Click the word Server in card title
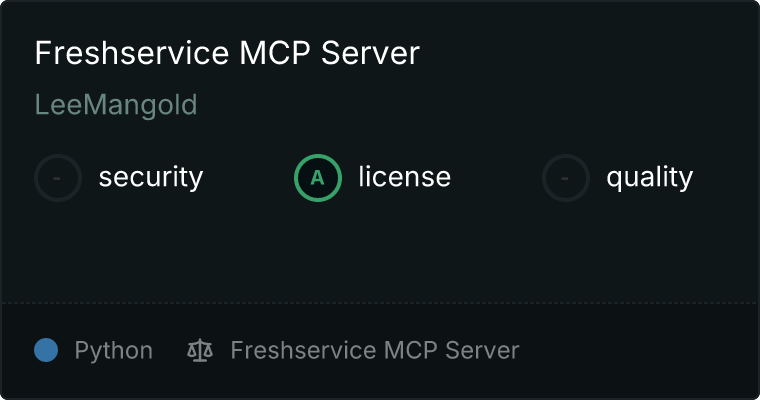 370,53
